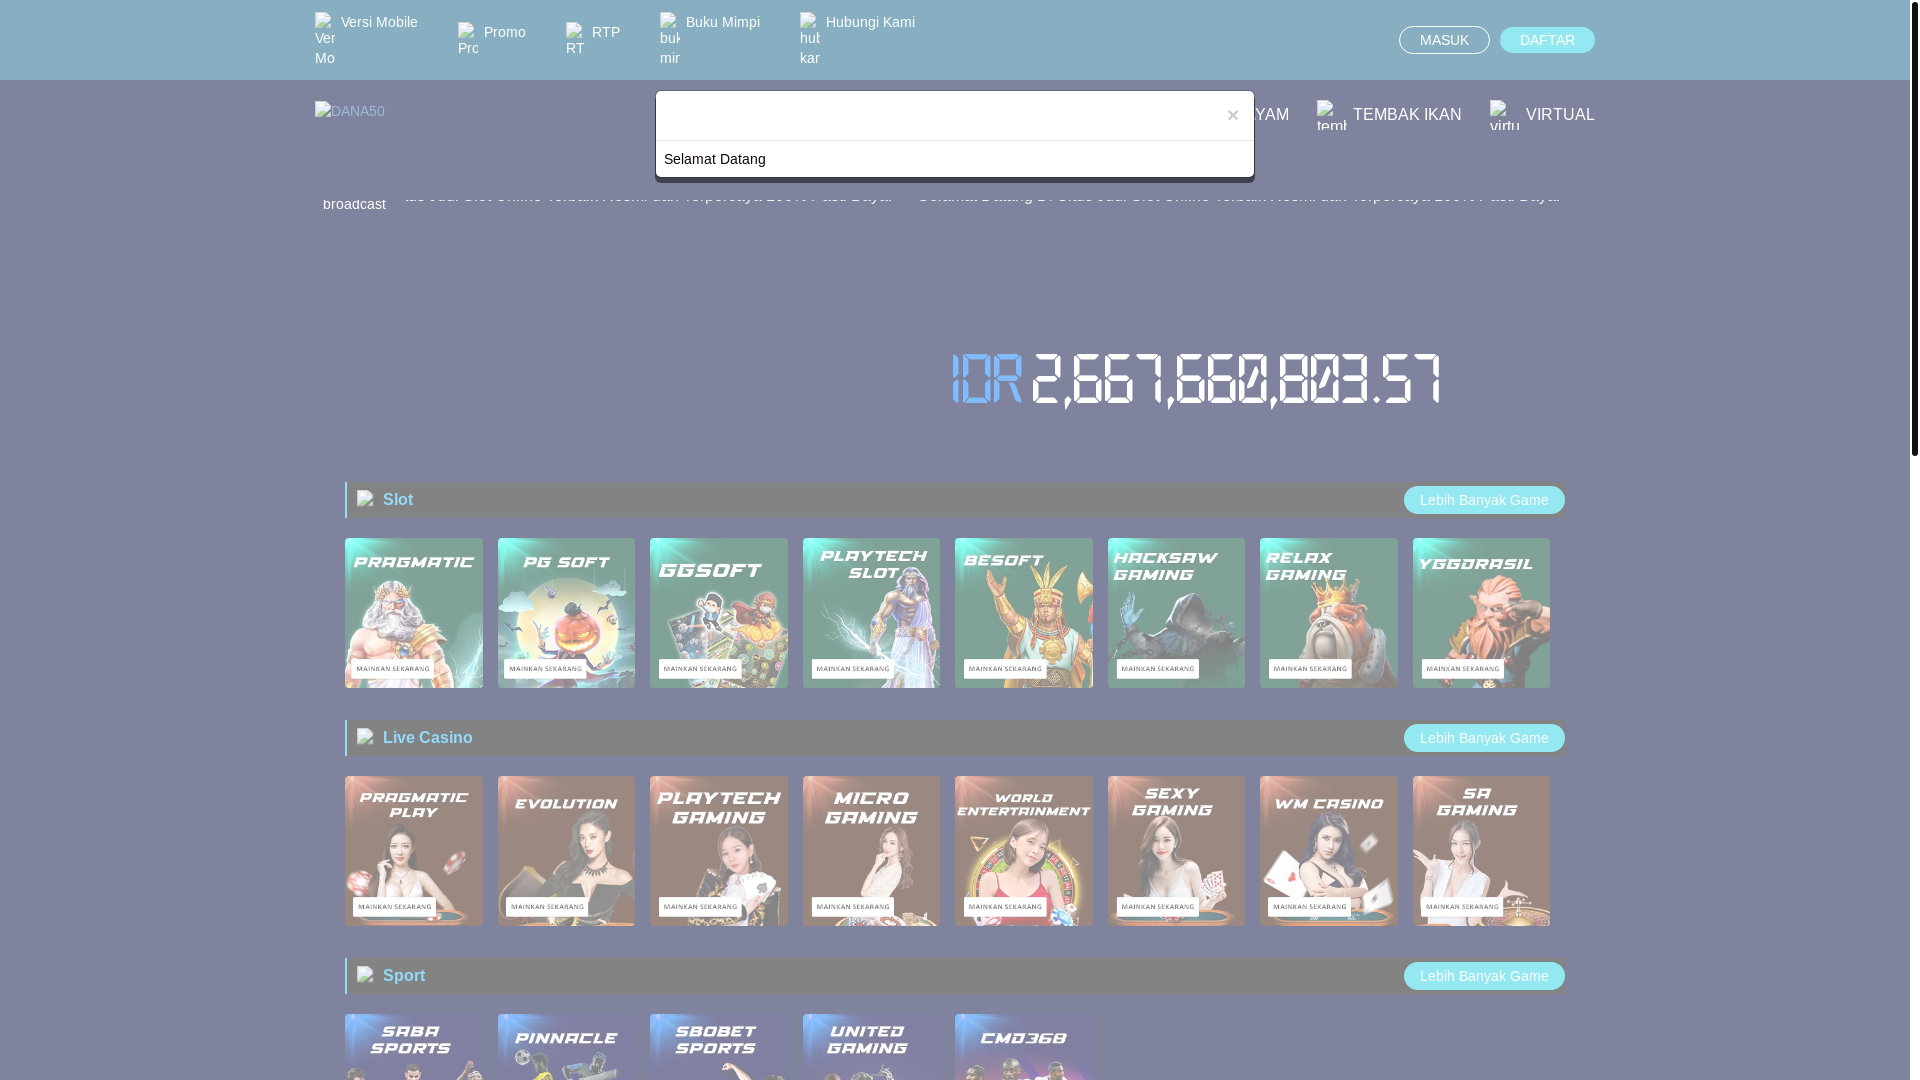Open Relax Gaming slot card
The image size is (1920, 1080).
coord(1329,613)
